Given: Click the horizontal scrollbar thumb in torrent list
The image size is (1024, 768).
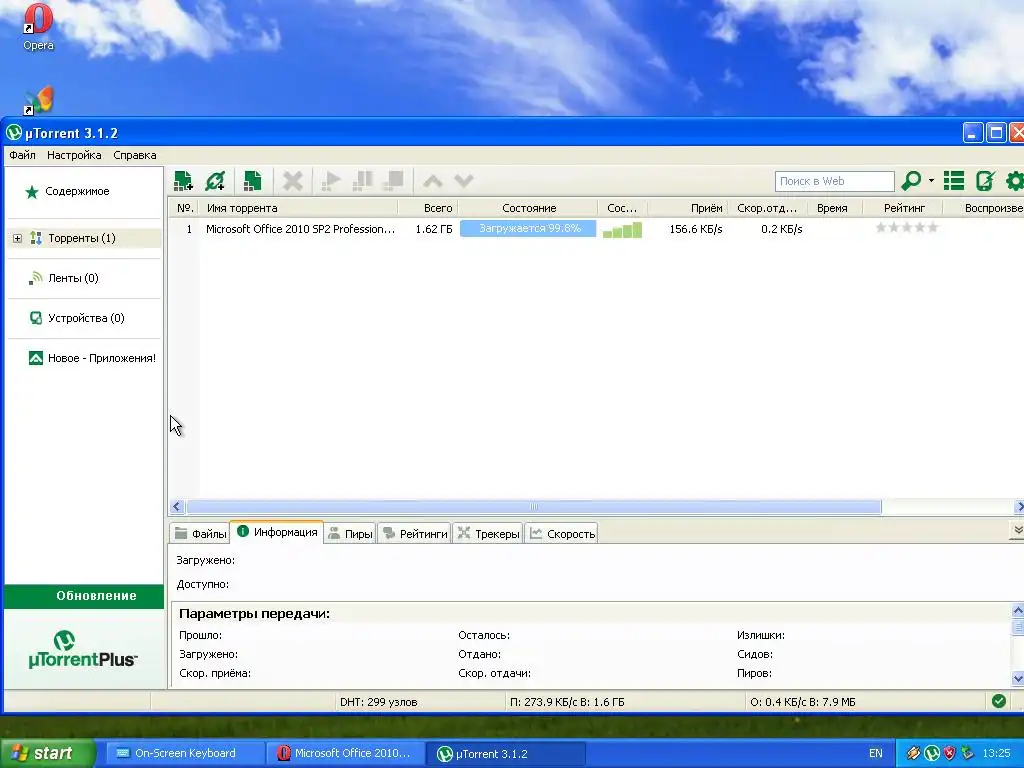Looking at the screenshot, I should tap(534, 507).
